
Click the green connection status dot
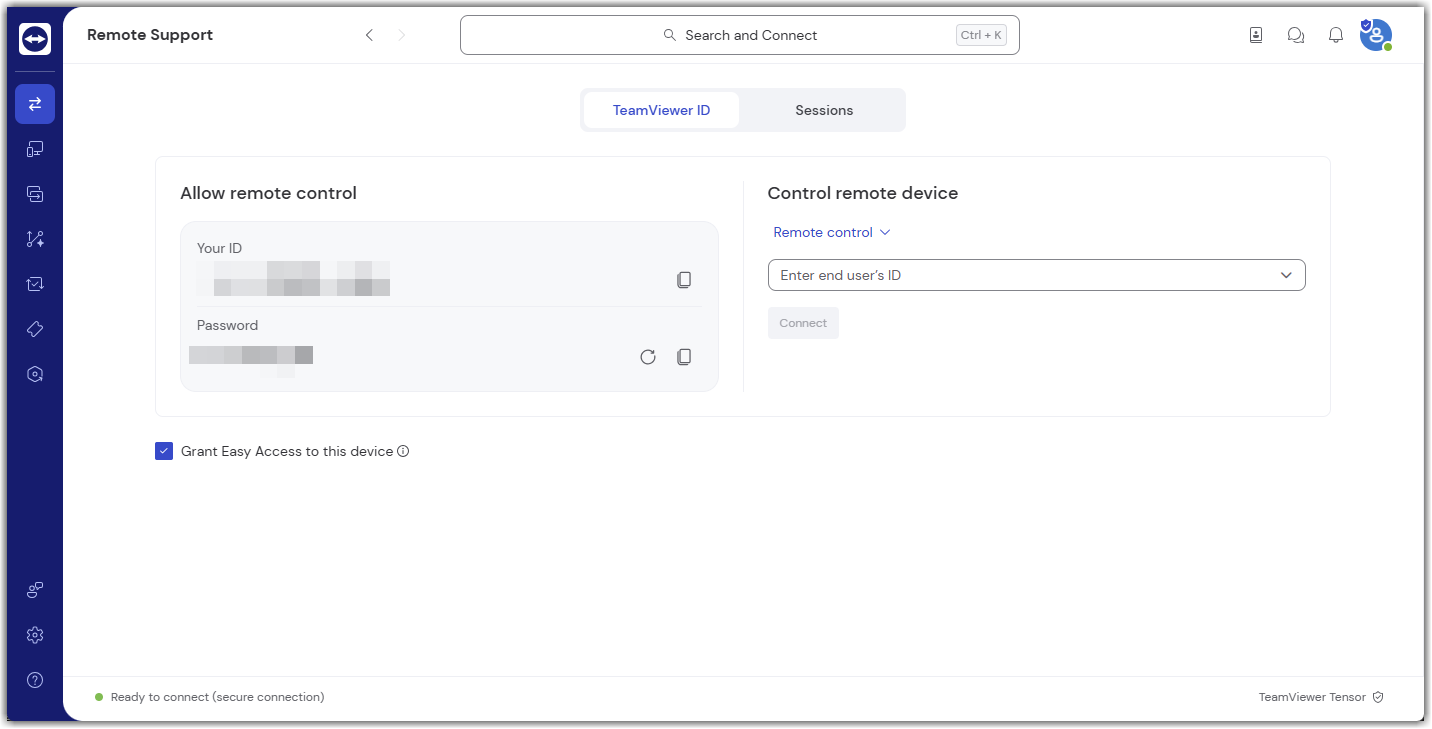[99, 697]
